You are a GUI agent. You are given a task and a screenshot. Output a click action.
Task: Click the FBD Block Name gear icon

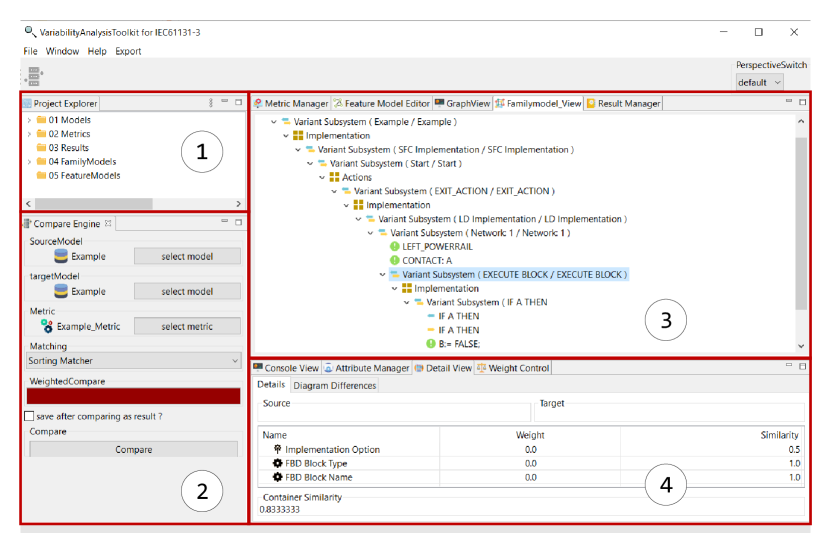(277, 477)
